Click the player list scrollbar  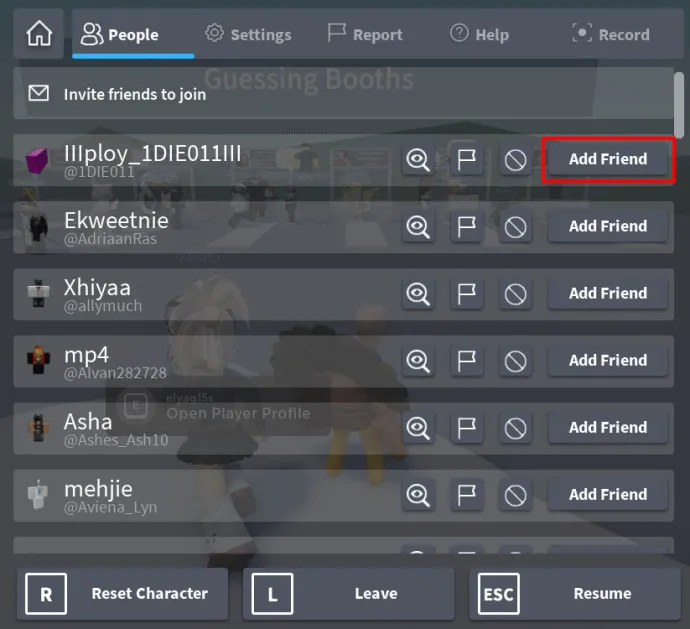679,105
